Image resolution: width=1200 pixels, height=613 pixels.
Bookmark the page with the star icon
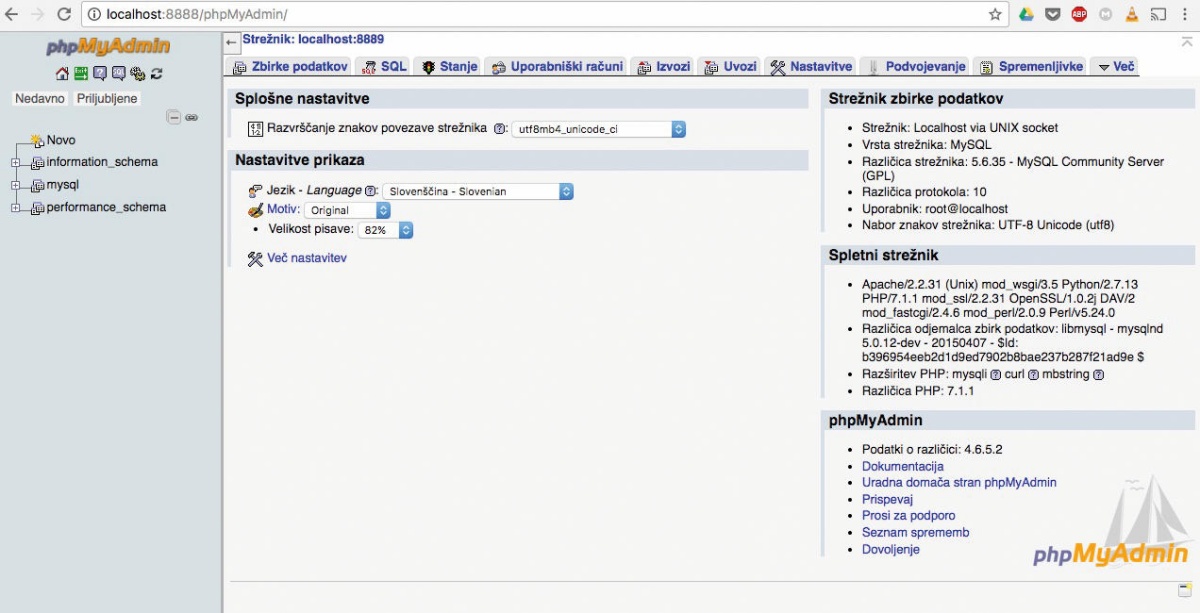(x=995, y=14)
